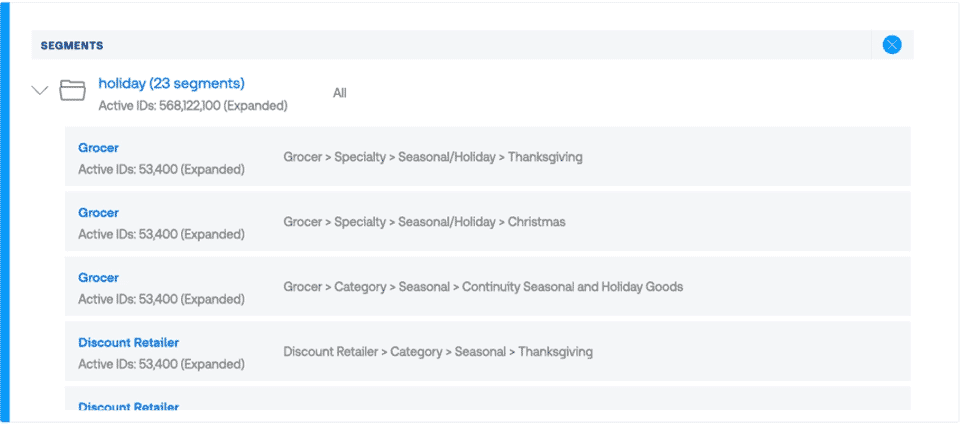Close the Segments panel with the blue X
The height and width of the screenshot is (424, 960).
click(x=892, y=45)
